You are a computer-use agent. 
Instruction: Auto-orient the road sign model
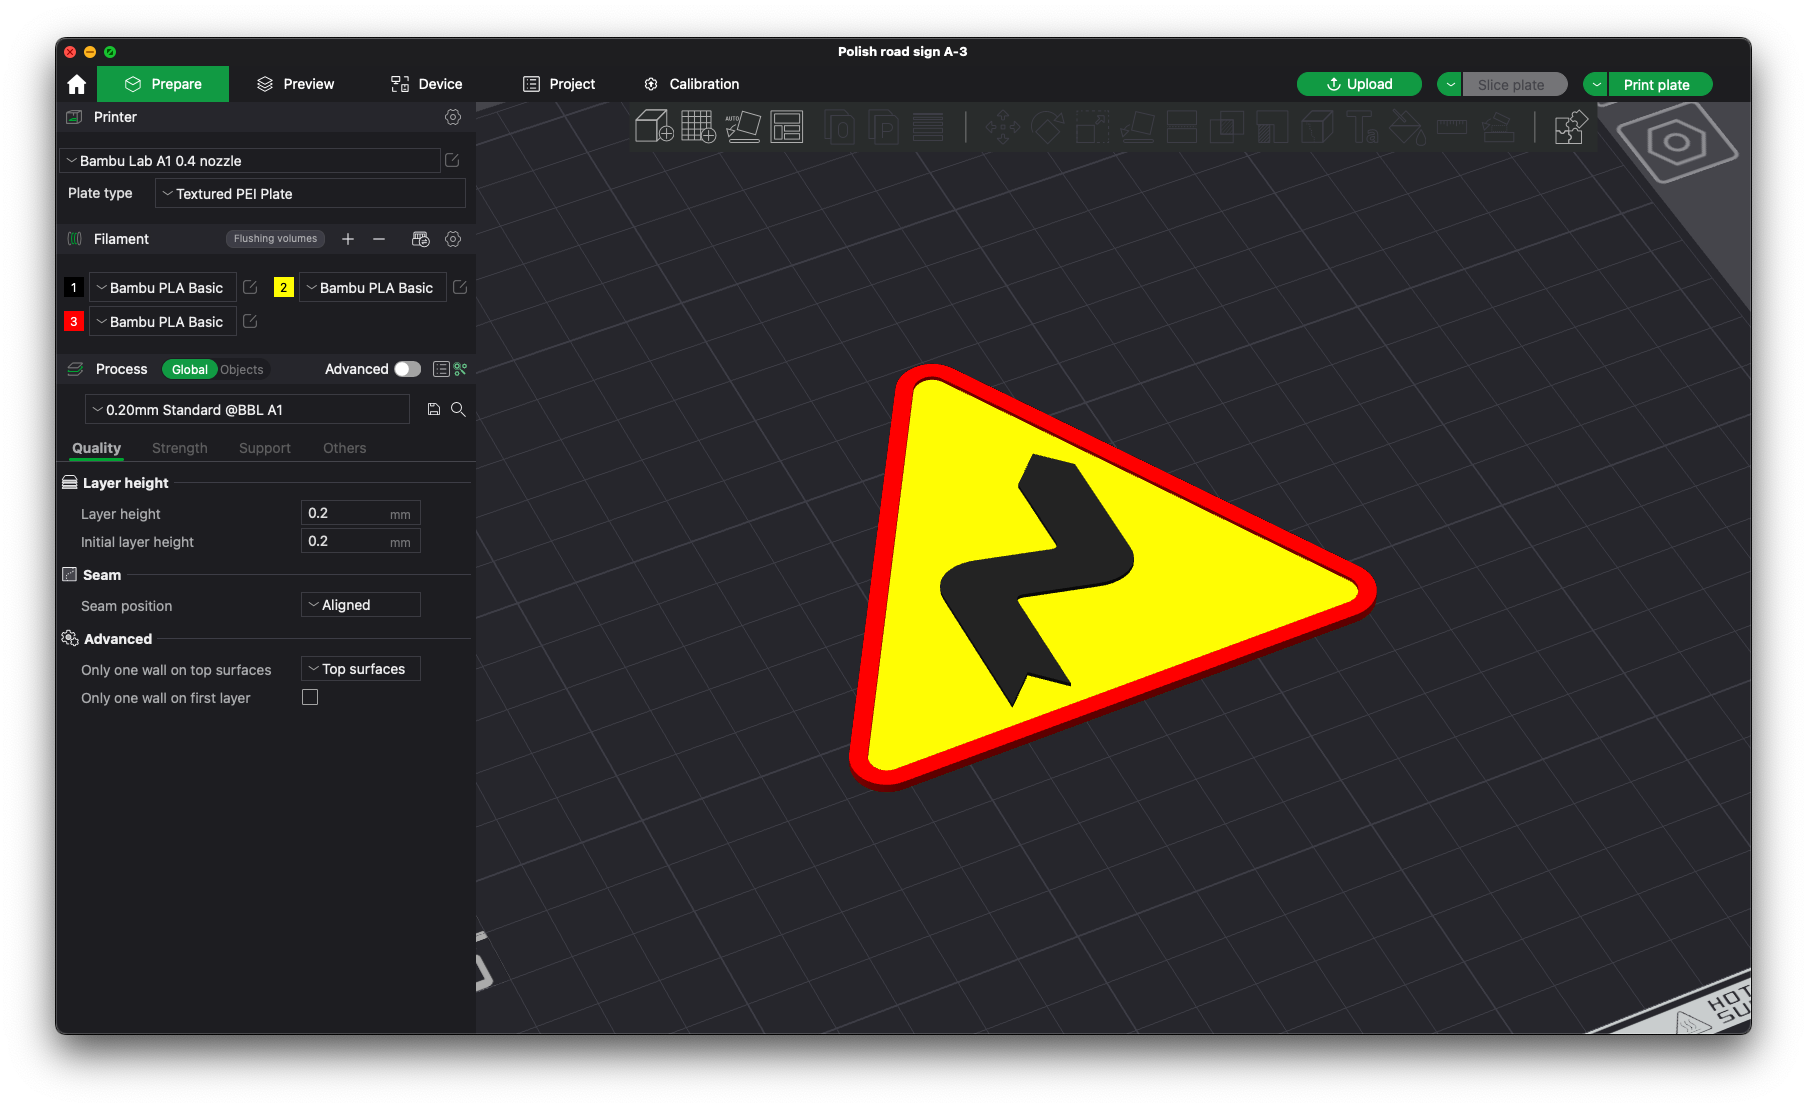coord(744,127)
